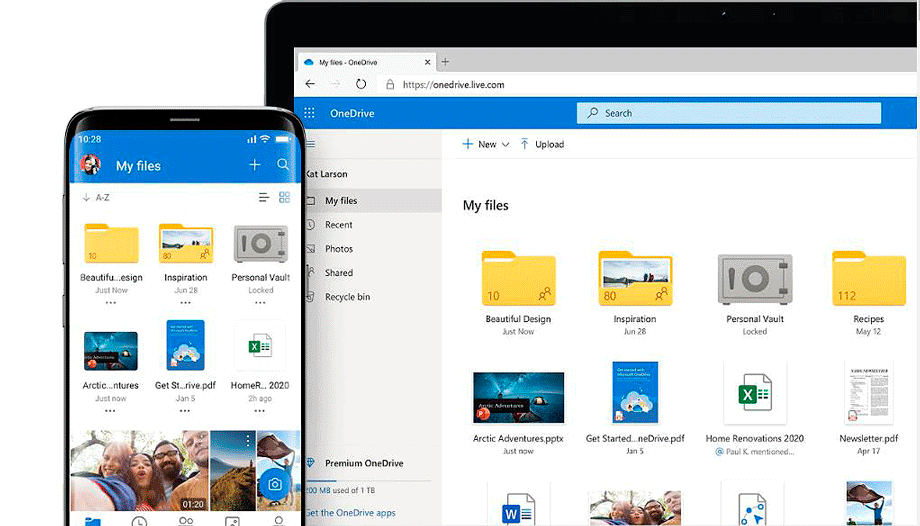Click the browser back arrow
Viewport: 920px width, 526px height.
click(x=310, y=84)
